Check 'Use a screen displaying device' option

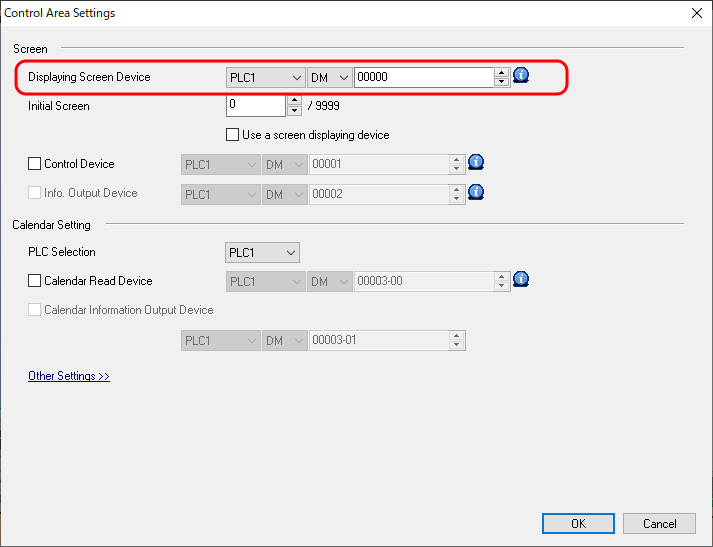[233, 135]
